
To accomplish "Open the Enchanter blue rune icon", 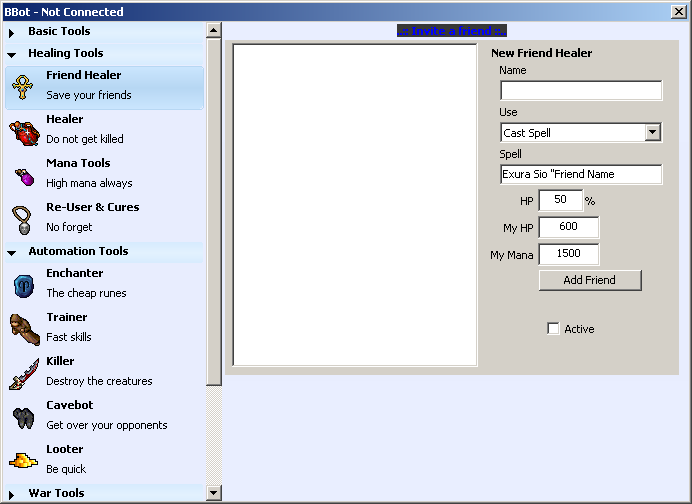I will tap(24, 285).
